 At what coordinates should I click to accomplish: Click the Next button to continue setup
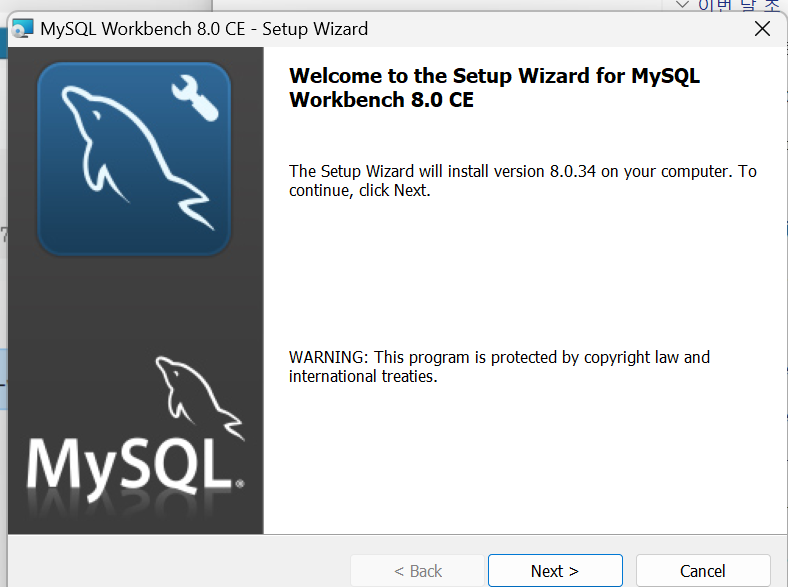(x=555, y=570)
